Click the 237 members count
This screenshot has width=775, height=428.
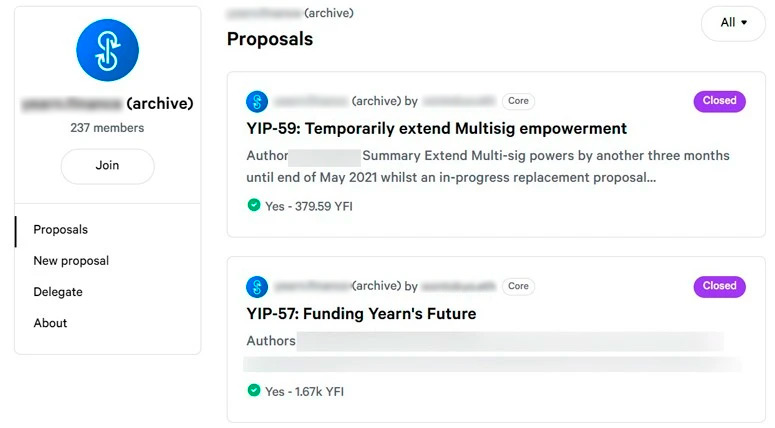tap(107, 128)
